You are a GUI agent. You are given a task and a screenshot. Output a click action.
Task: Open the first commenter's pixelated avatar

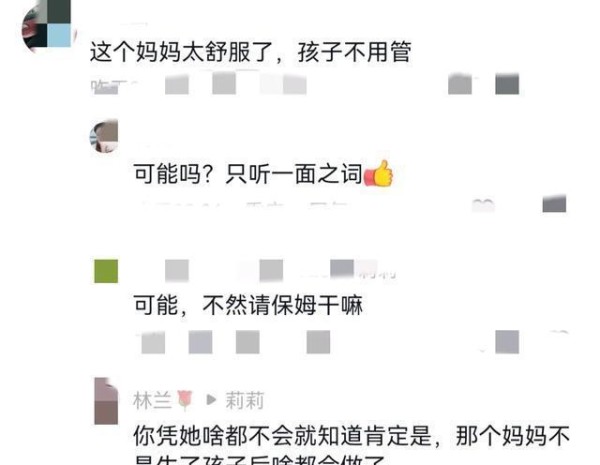point(47,26)
